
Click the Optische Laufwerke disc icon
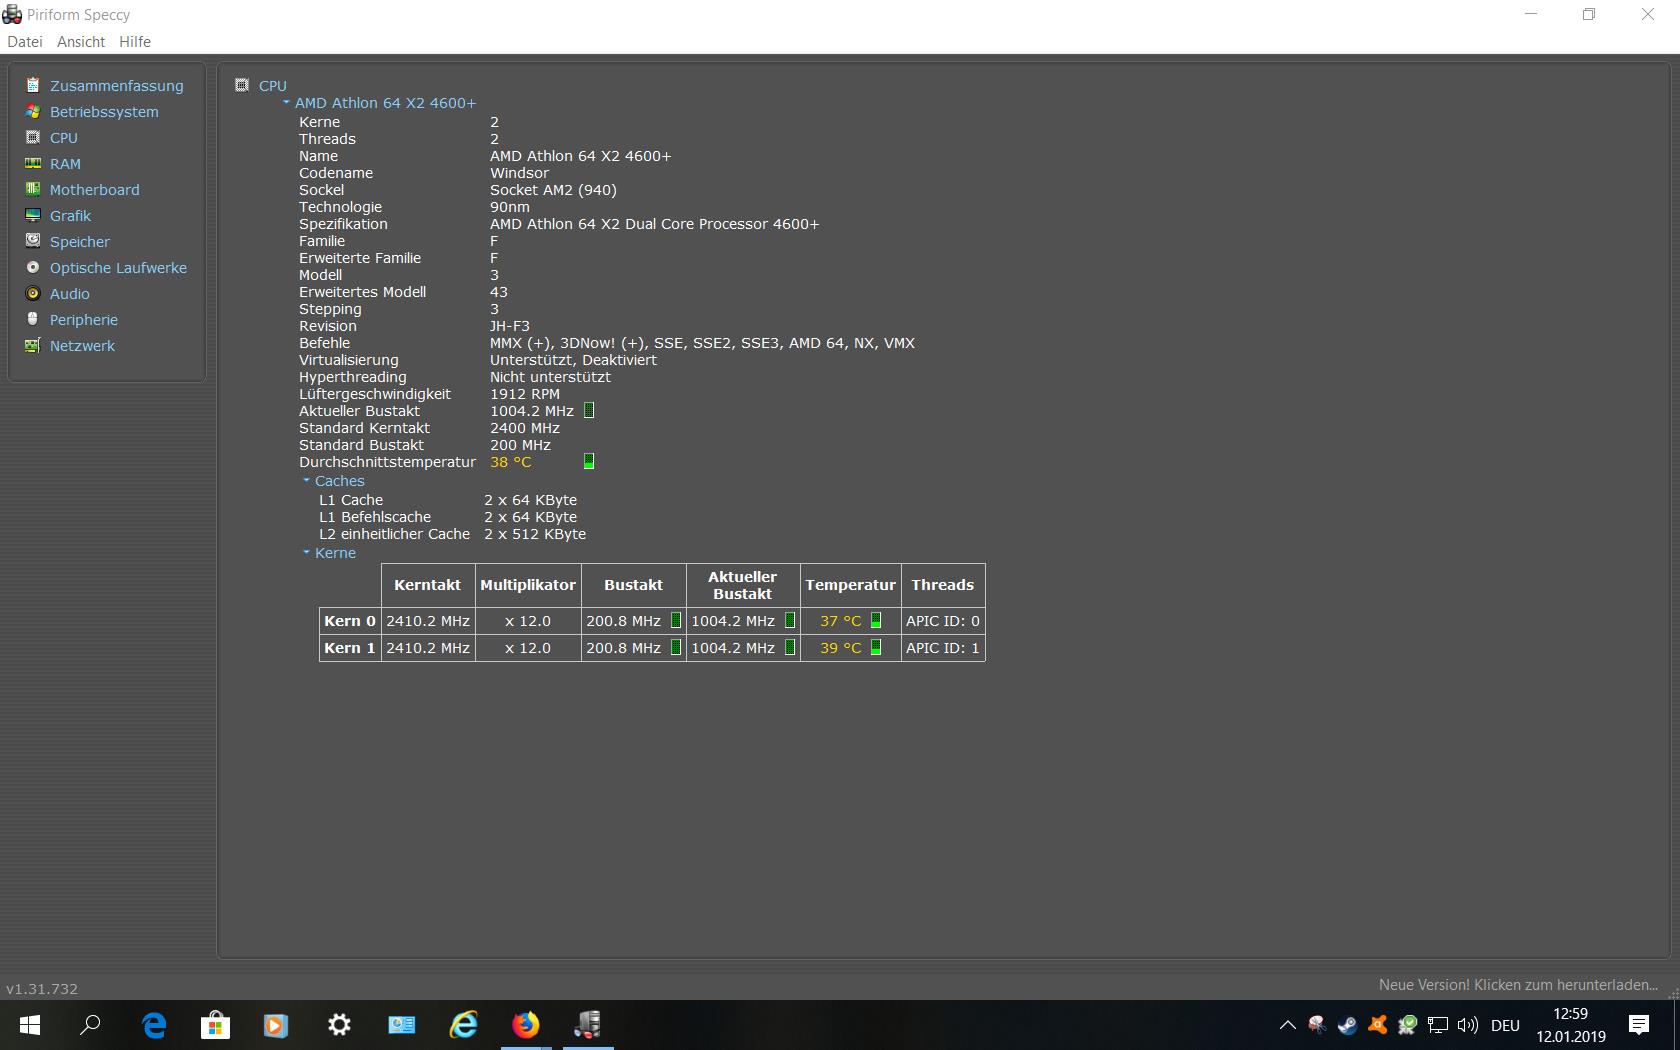pos(33,267)
